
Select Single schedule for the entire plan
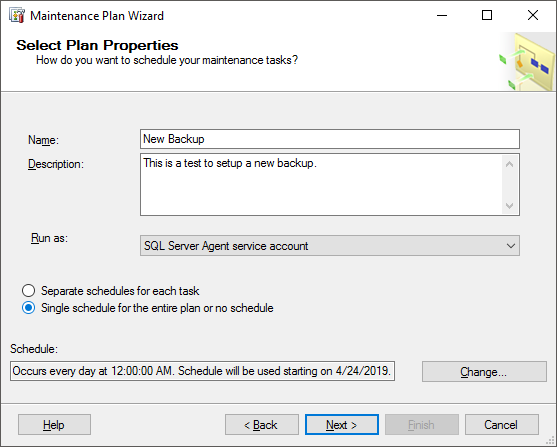tap(28, 308)
